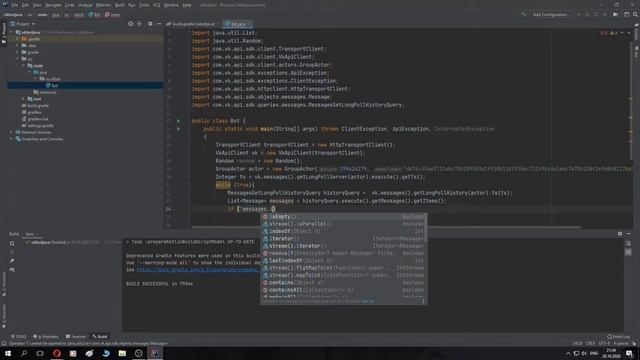Click the Add Configuration button
The image size is (640, 360).
pyautogui.click(x=551, y=14)
